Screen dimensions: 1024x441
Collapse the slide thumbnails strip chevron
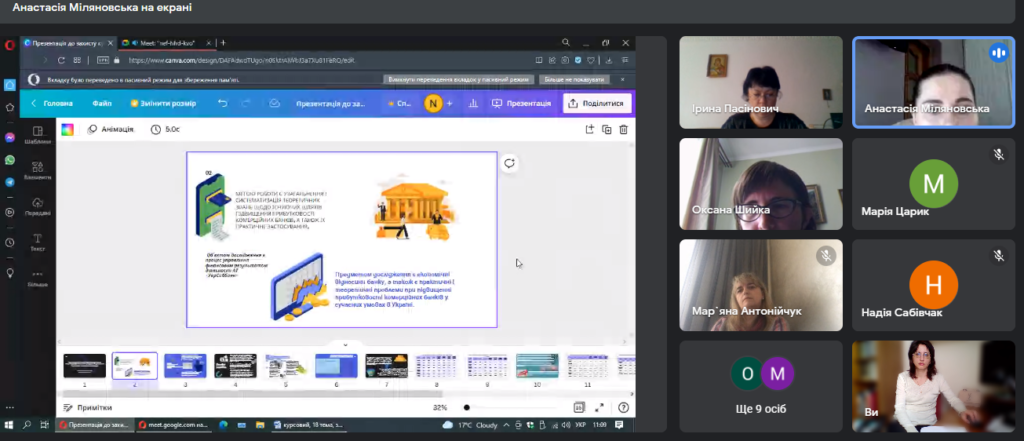click(345, 345)
